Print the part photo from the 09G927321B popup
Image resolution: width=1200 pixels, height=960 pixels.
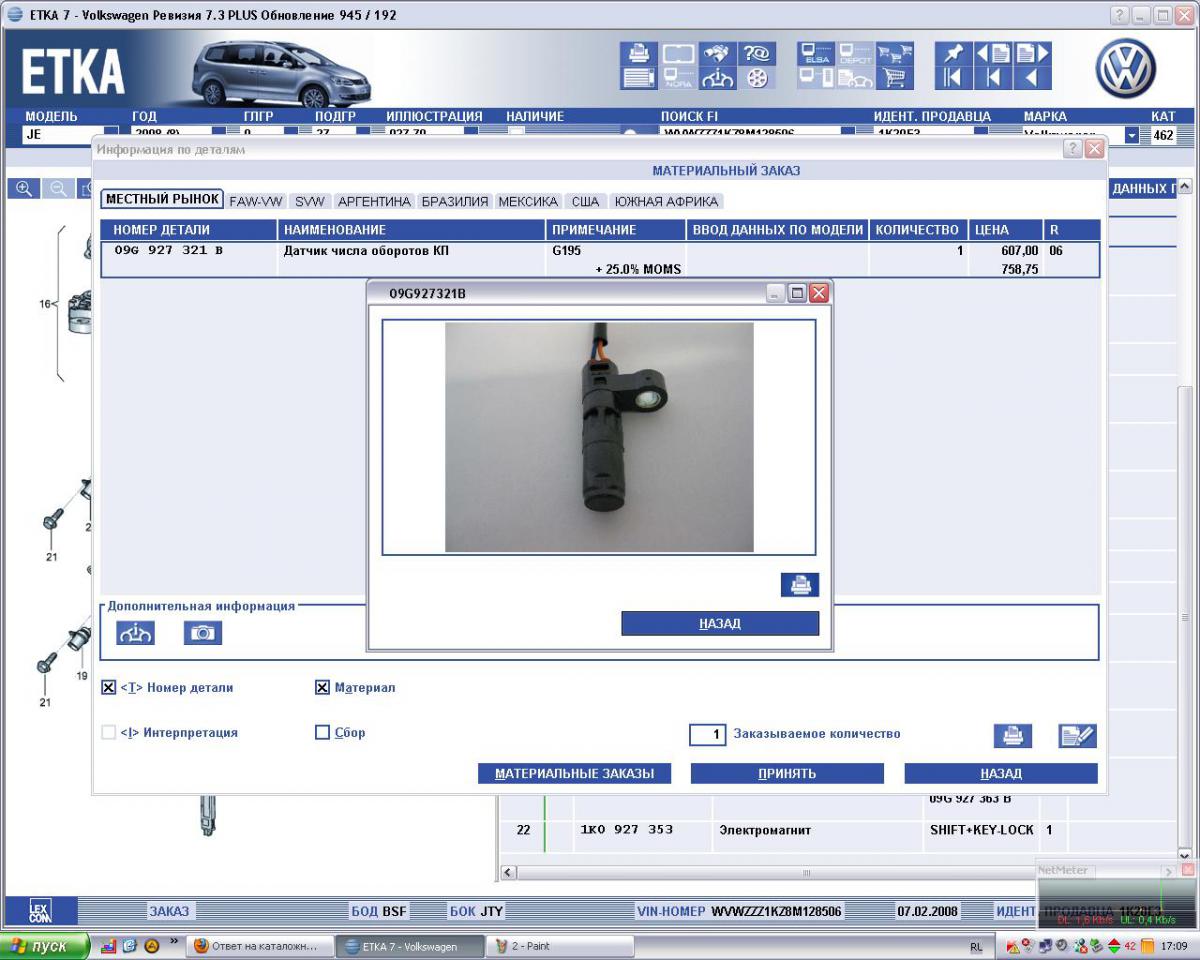(x=800, y=585)
